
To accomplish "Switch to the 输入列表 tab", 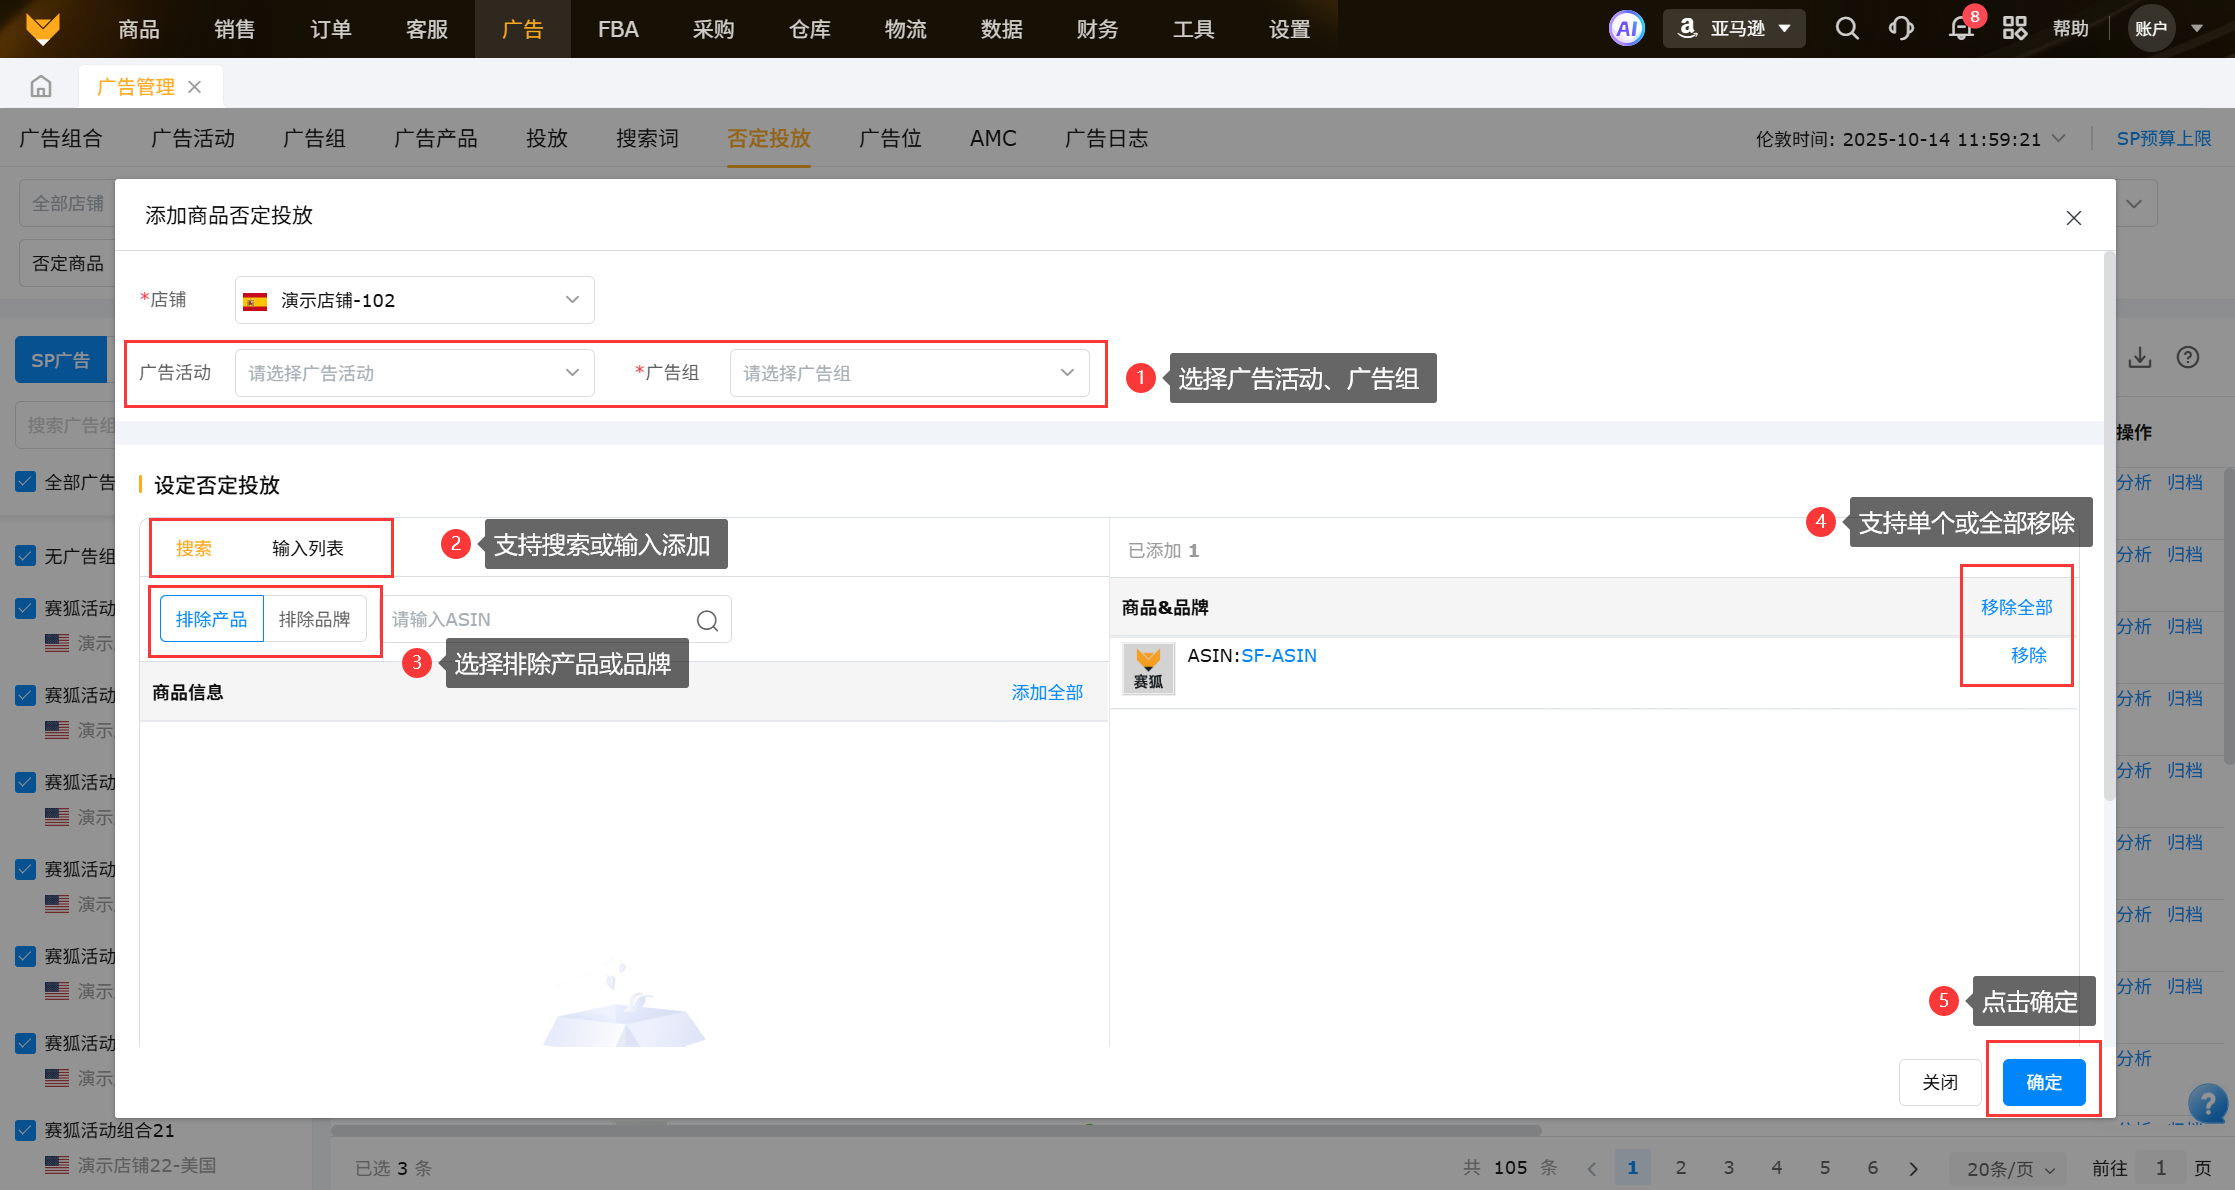I will point(307,548).
